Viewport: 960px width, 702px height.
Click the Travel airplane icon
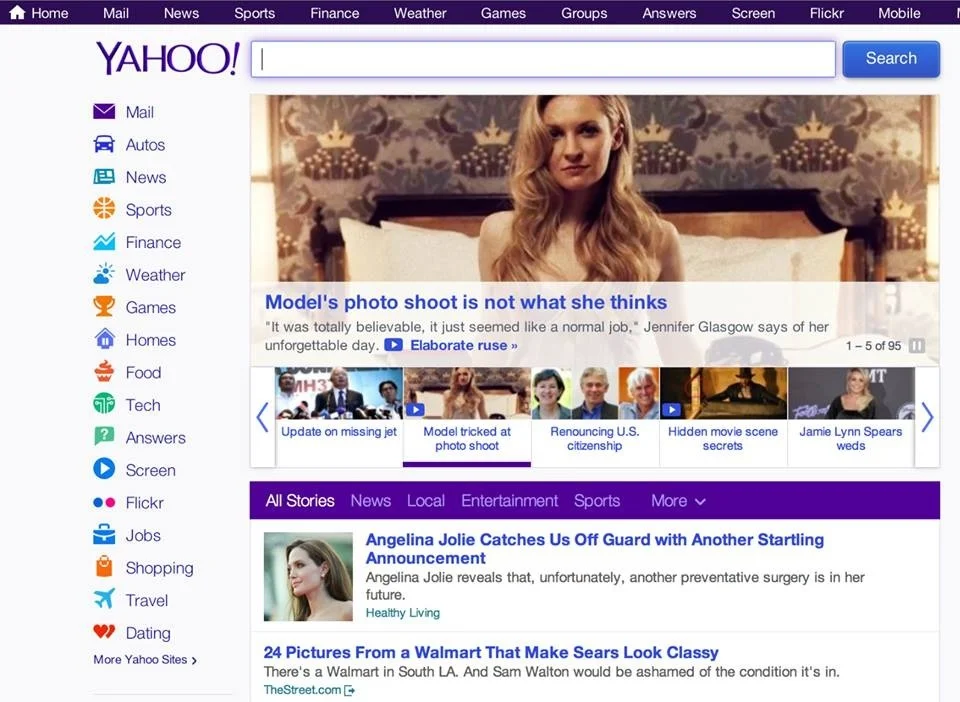[x=104, y=599]
